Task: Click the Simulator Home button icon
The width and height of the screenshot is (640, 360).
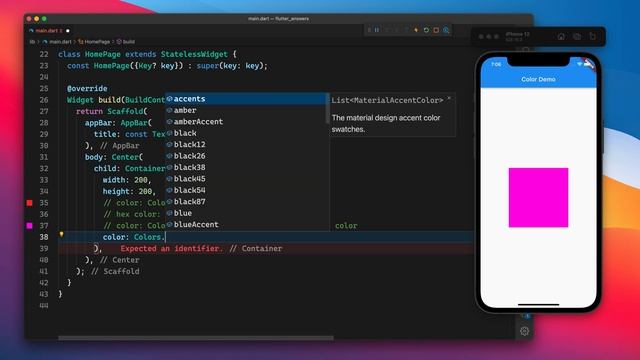Action: click(x=561, y=37)
